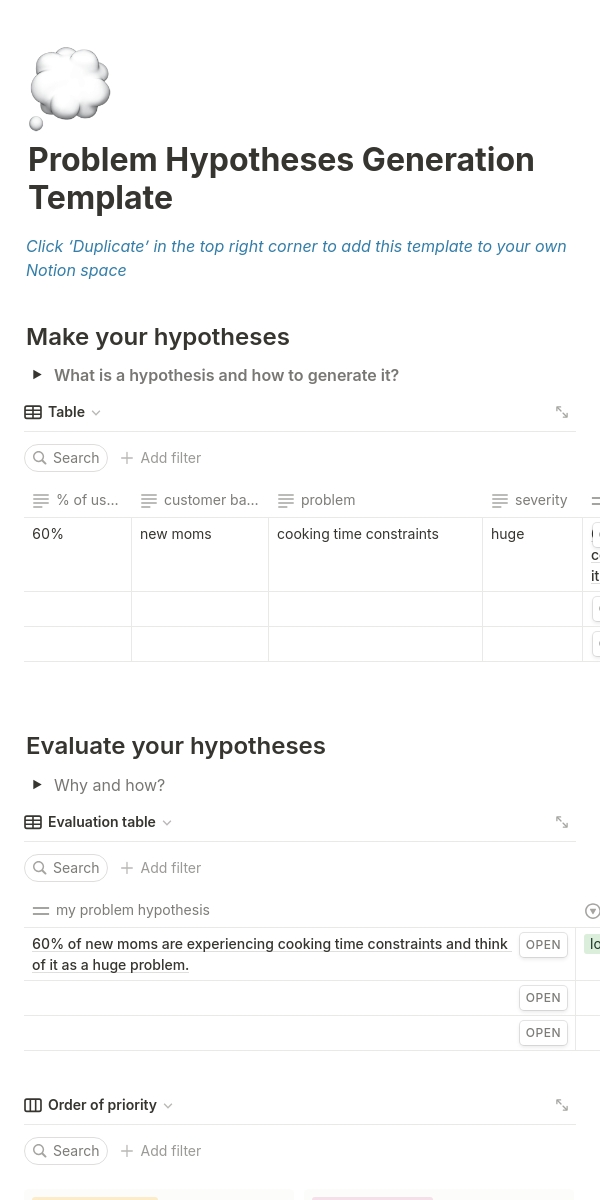Screen dimensions: 600x1200
Task: Click the thought bubble page icon
Action: pyautogui.click(x=69, y=88)
